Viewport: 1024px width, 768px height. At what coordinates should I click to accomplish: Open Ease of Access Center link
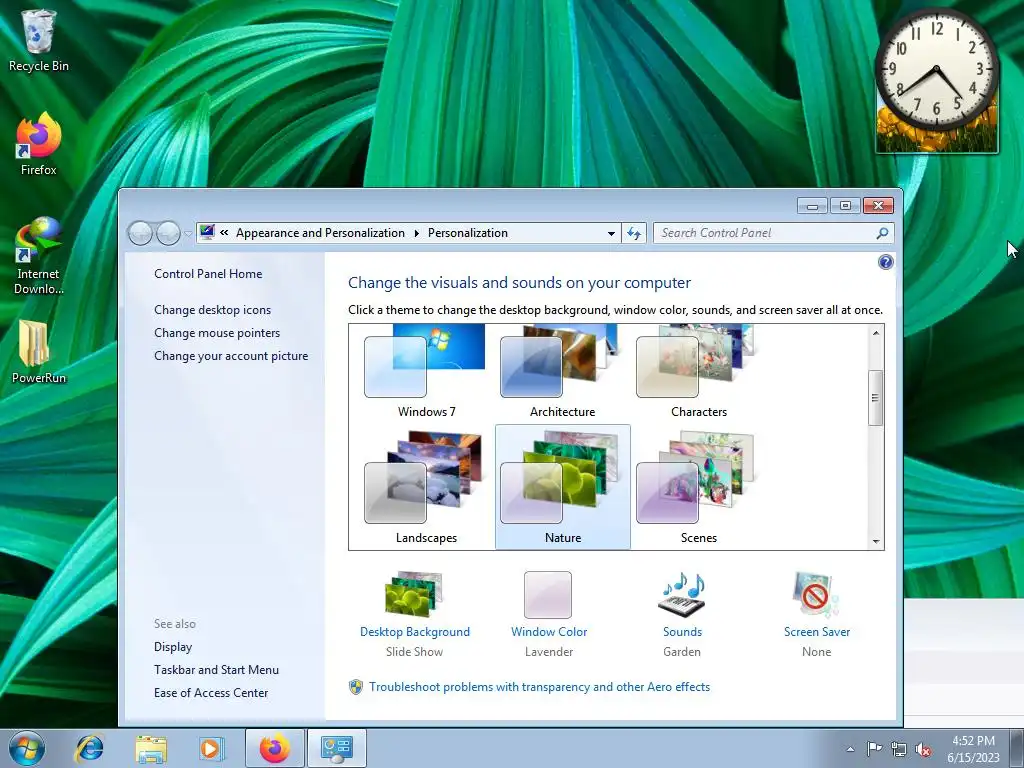coord(211,693)
